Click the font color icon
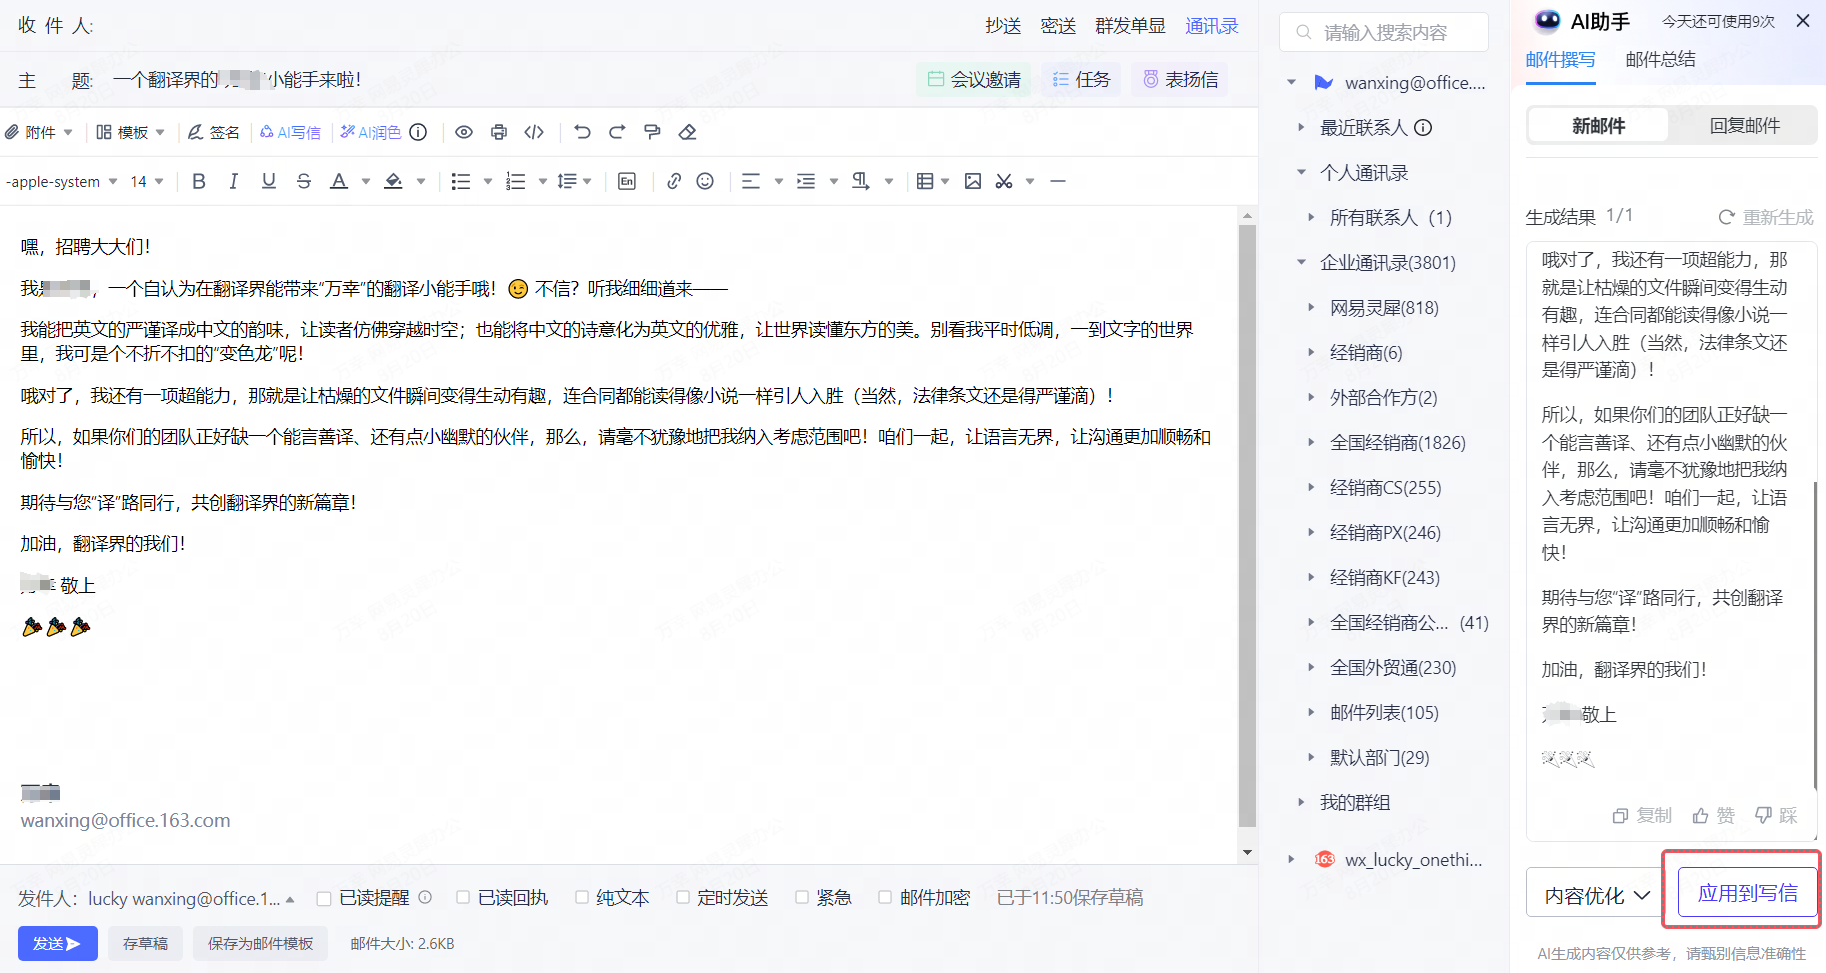 (339, 181)
